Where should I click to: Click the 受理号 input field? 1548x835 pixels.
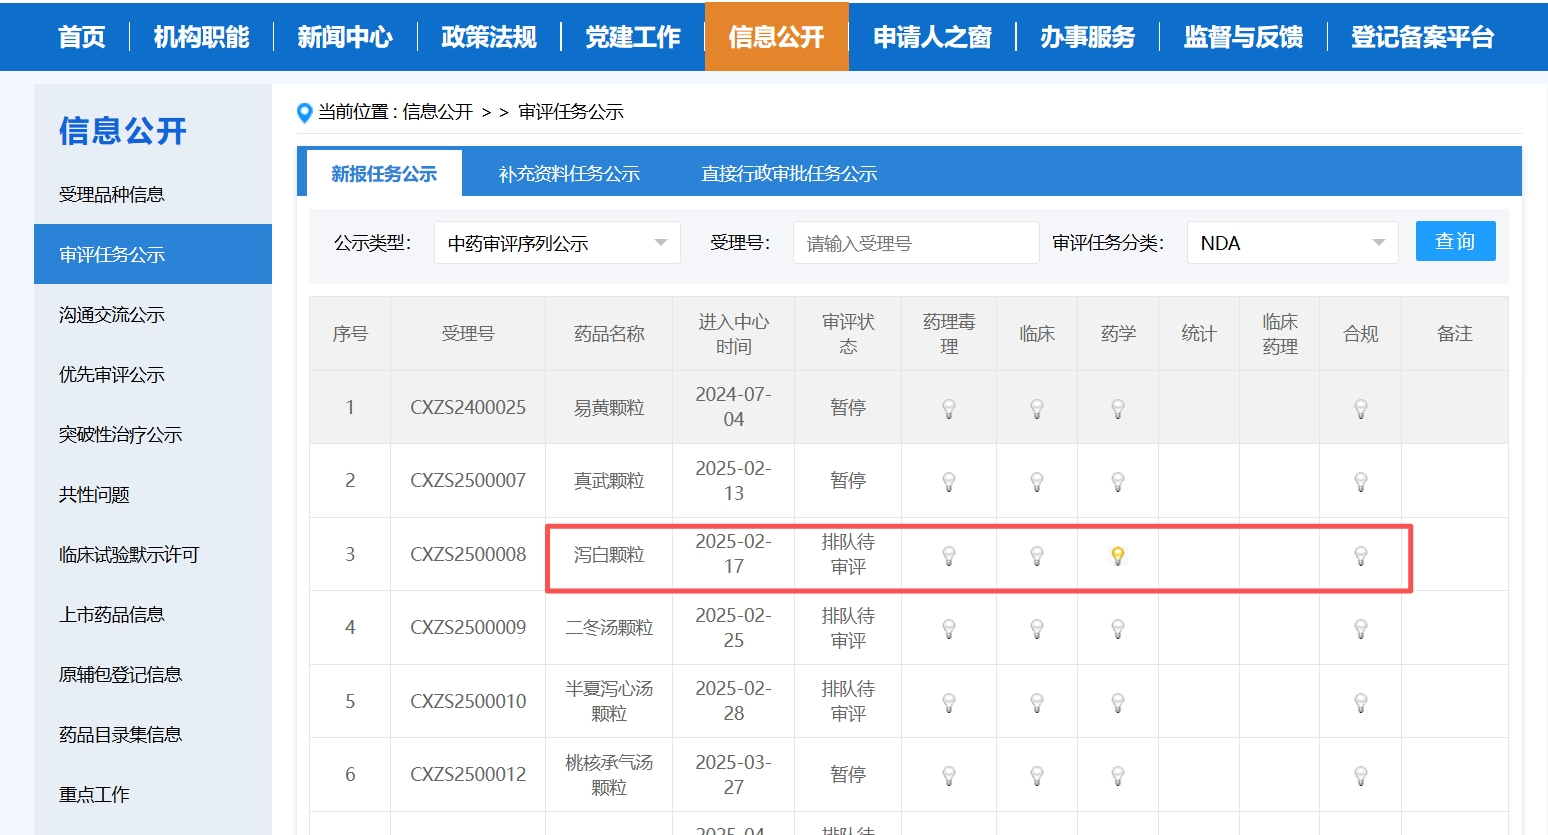point(916,243)
